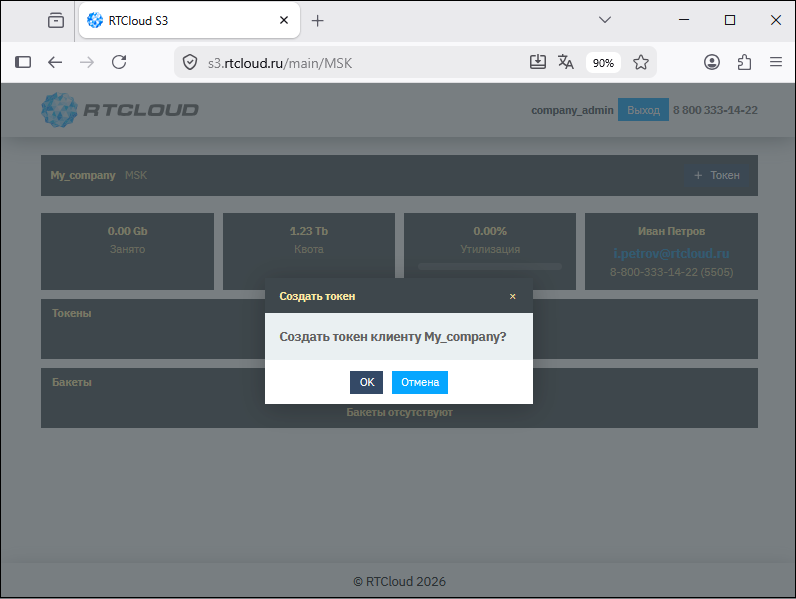The width and height of the screenshot is (796, 599).
Task: Reset the 90% zoom level badge
Action: point(603,63)
